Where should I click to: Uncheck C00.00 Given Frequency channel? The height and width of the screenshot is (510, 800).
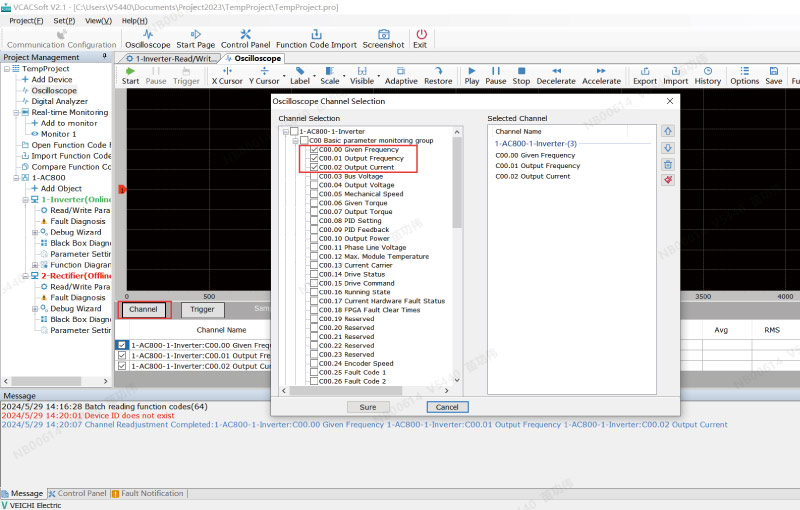click(314, 149)
